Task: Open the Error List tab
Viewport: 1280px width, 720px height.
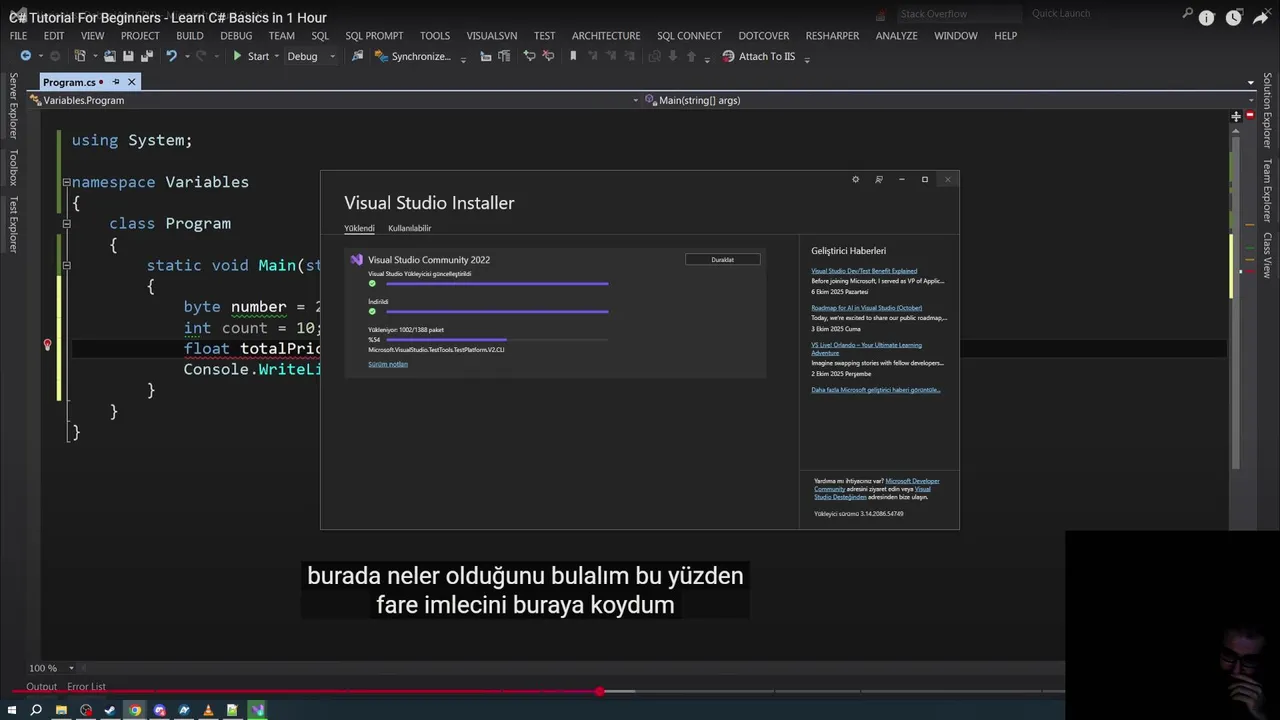Action: (86, 687)
